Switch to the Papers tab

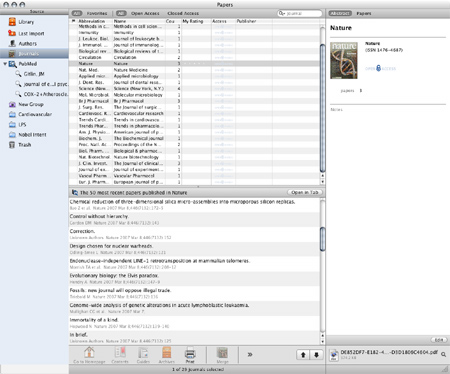[x=364, y=13]
